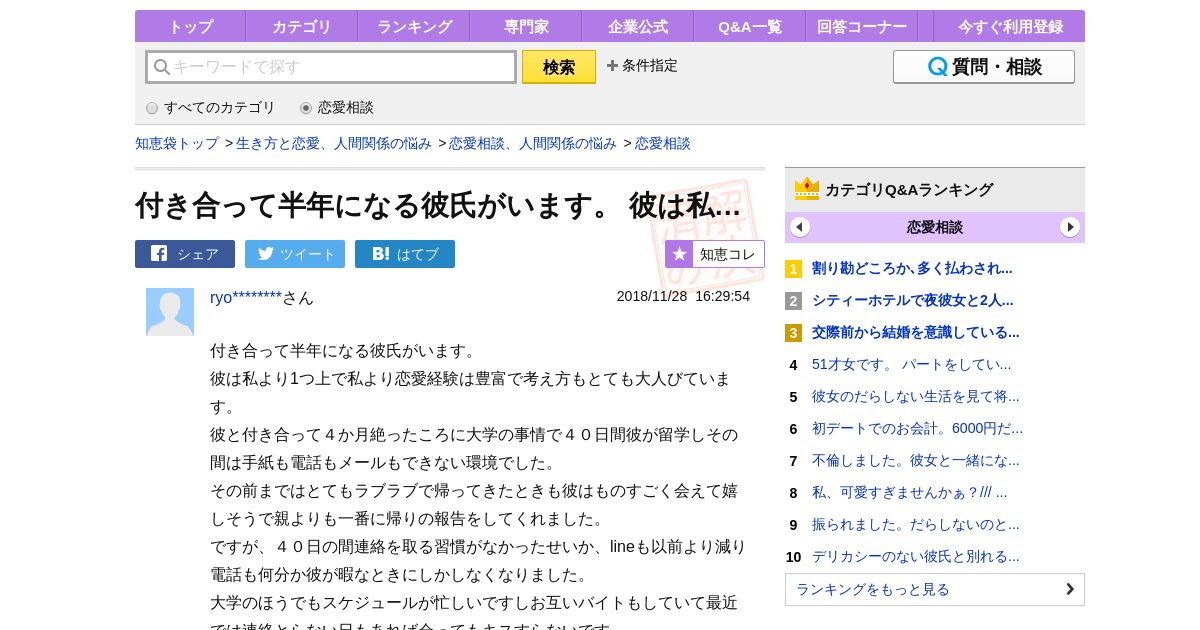Click the question title heading
Viewport: 1200px width, 630px height.
tap(438, 205)
